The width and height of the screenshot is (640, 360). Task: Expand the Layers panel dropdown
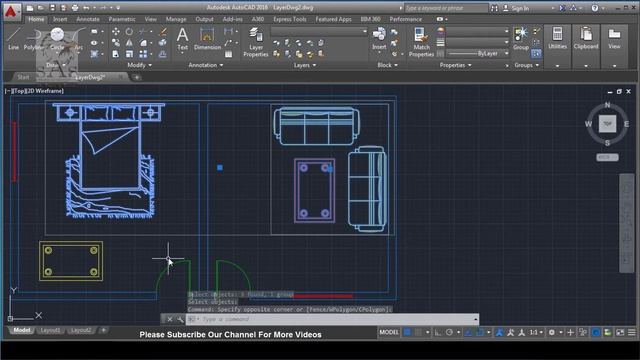pos(304,65)
